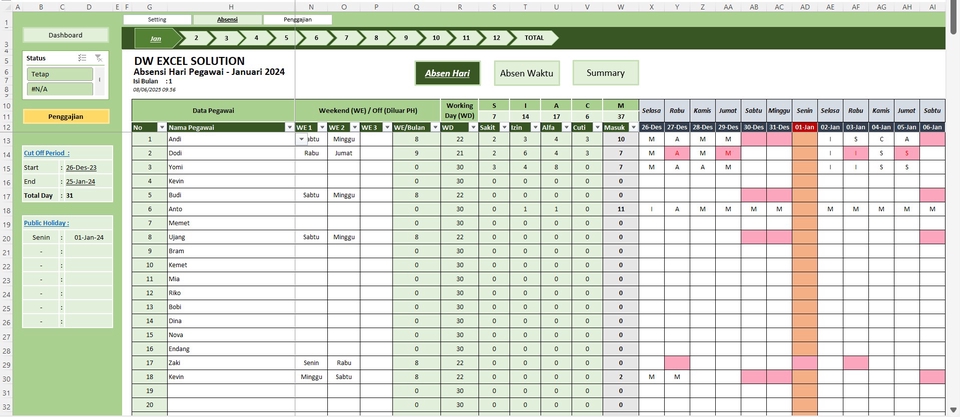
Task: Open the WD column filter dropdown
Action: coord(473,127)
